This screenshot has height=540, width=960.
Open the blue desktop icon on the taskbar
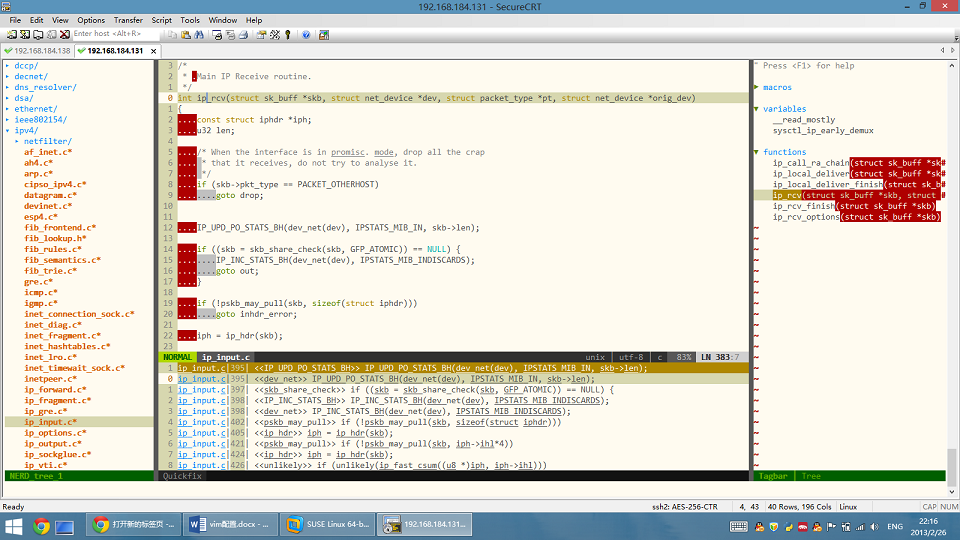64,527
